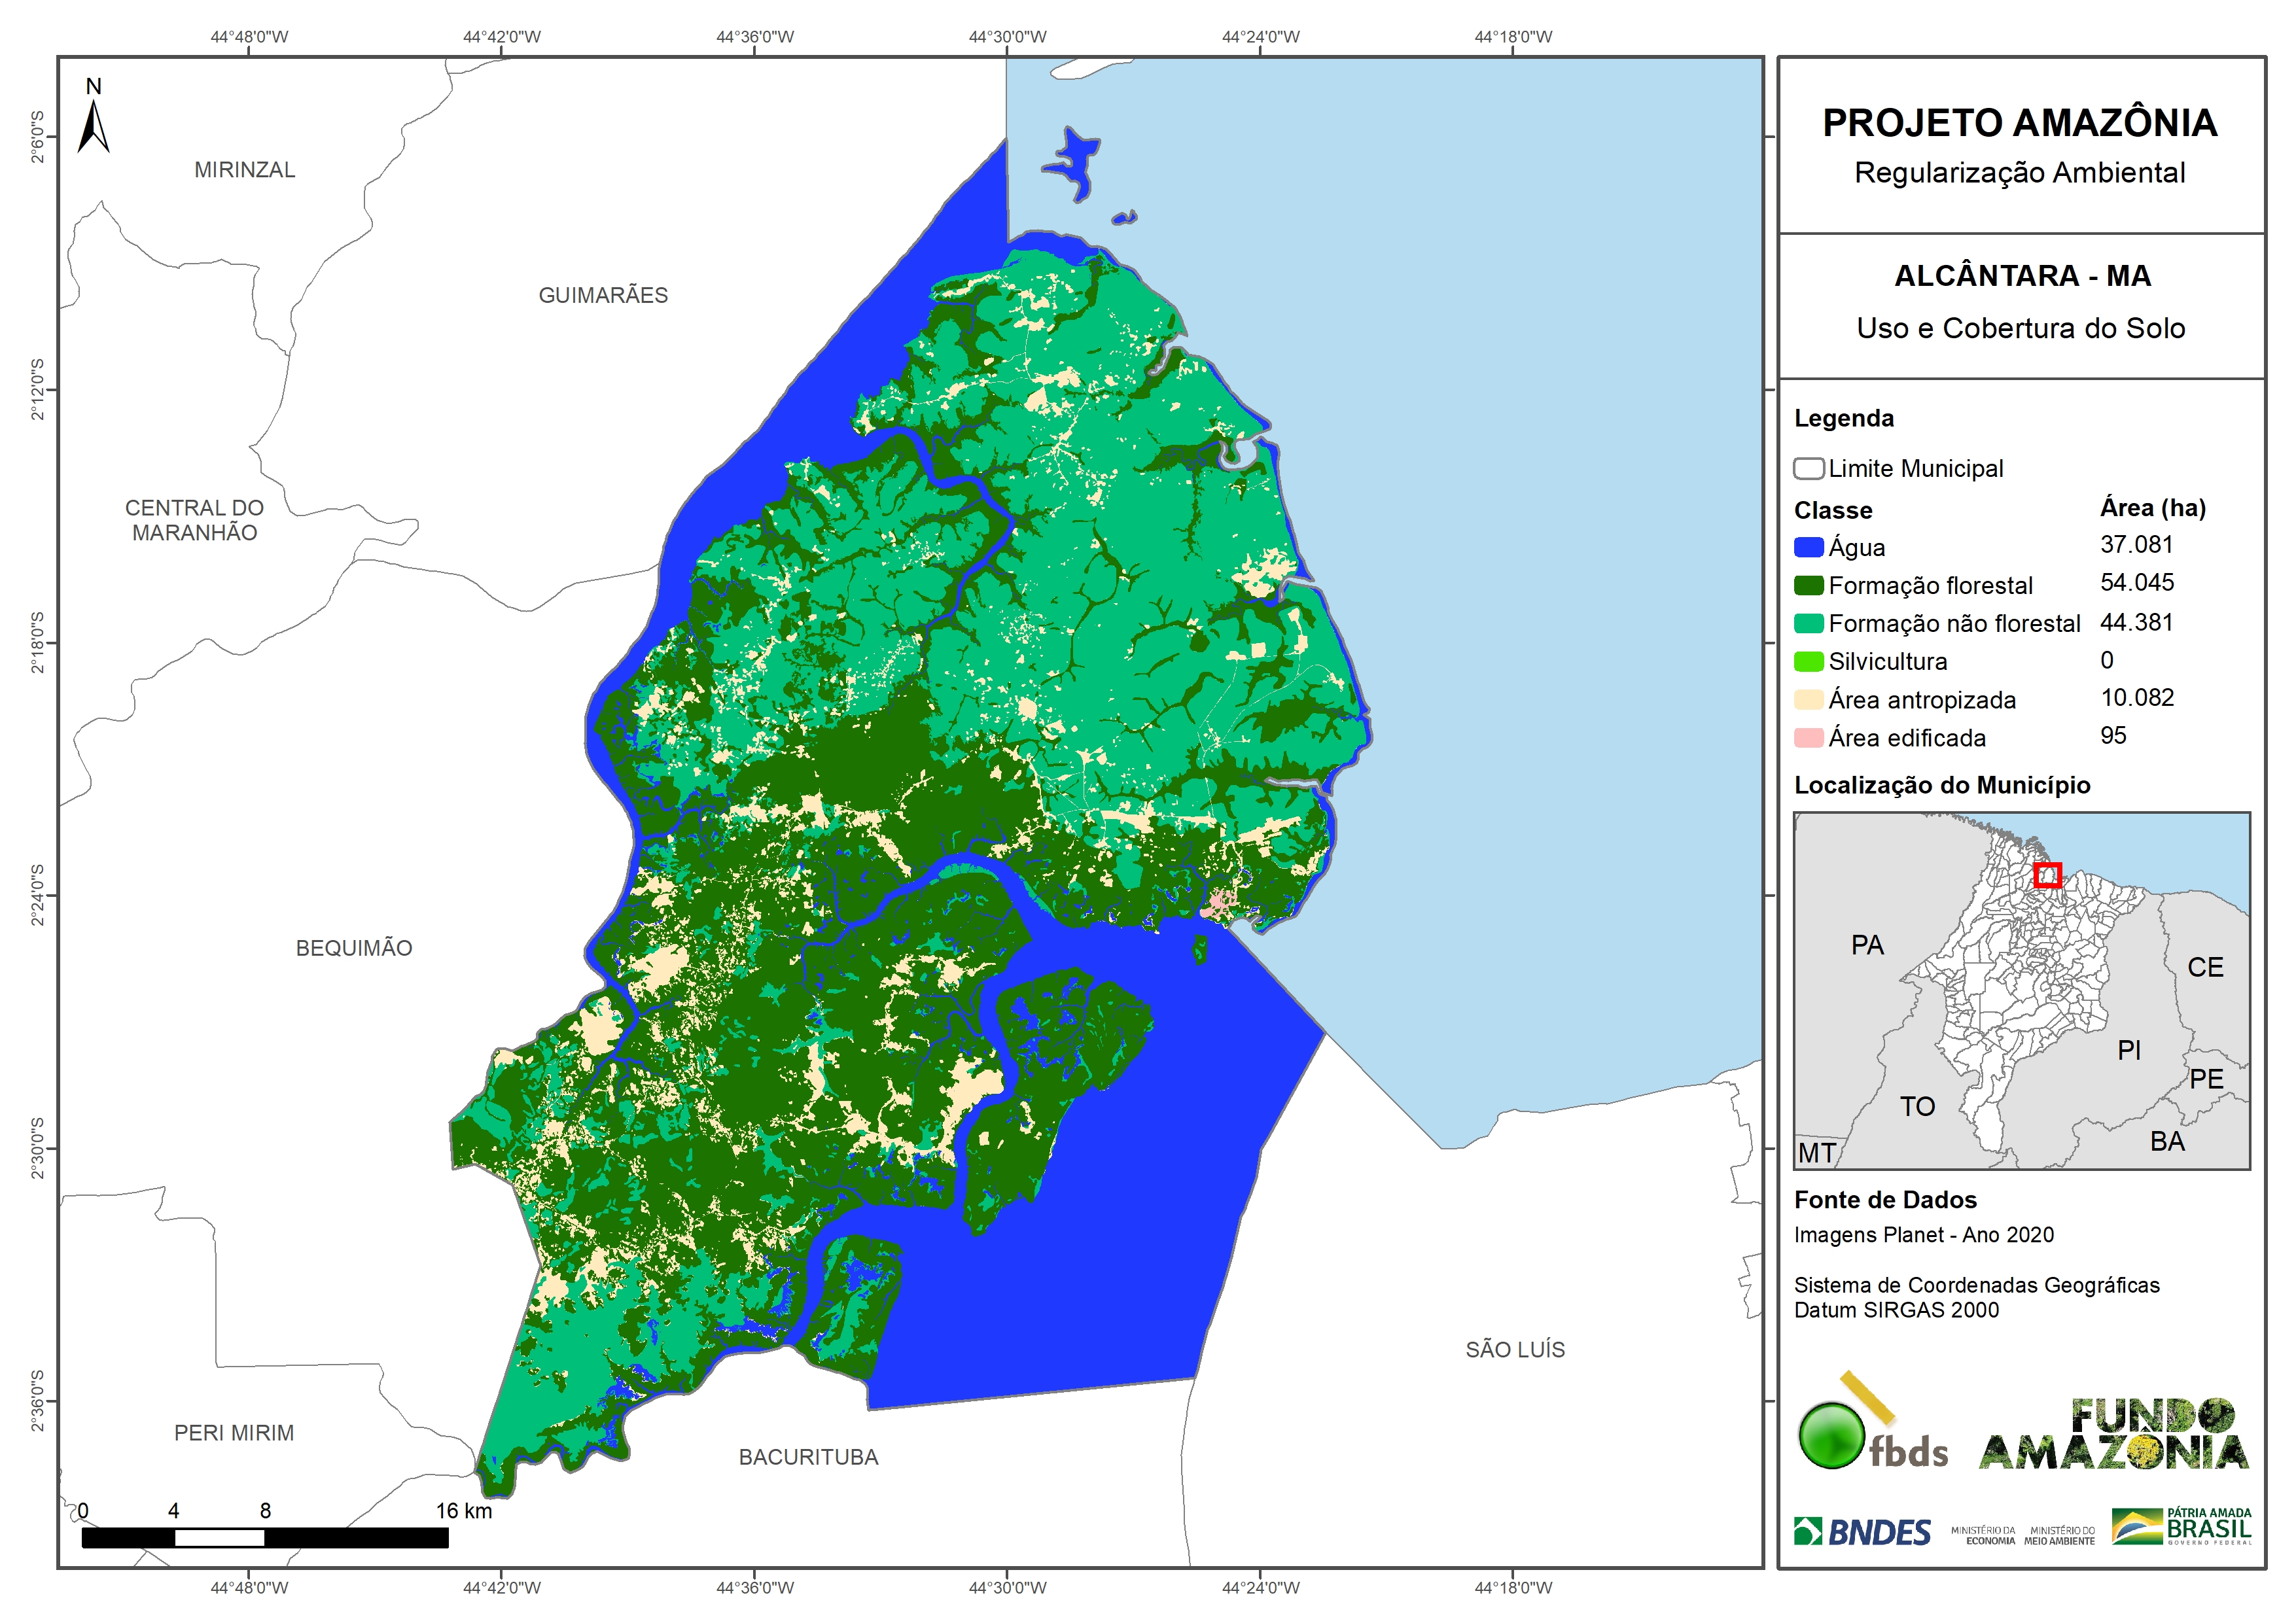
Task: Click the Fundo Amazonia logo
Action: tap(2113, 1435)
